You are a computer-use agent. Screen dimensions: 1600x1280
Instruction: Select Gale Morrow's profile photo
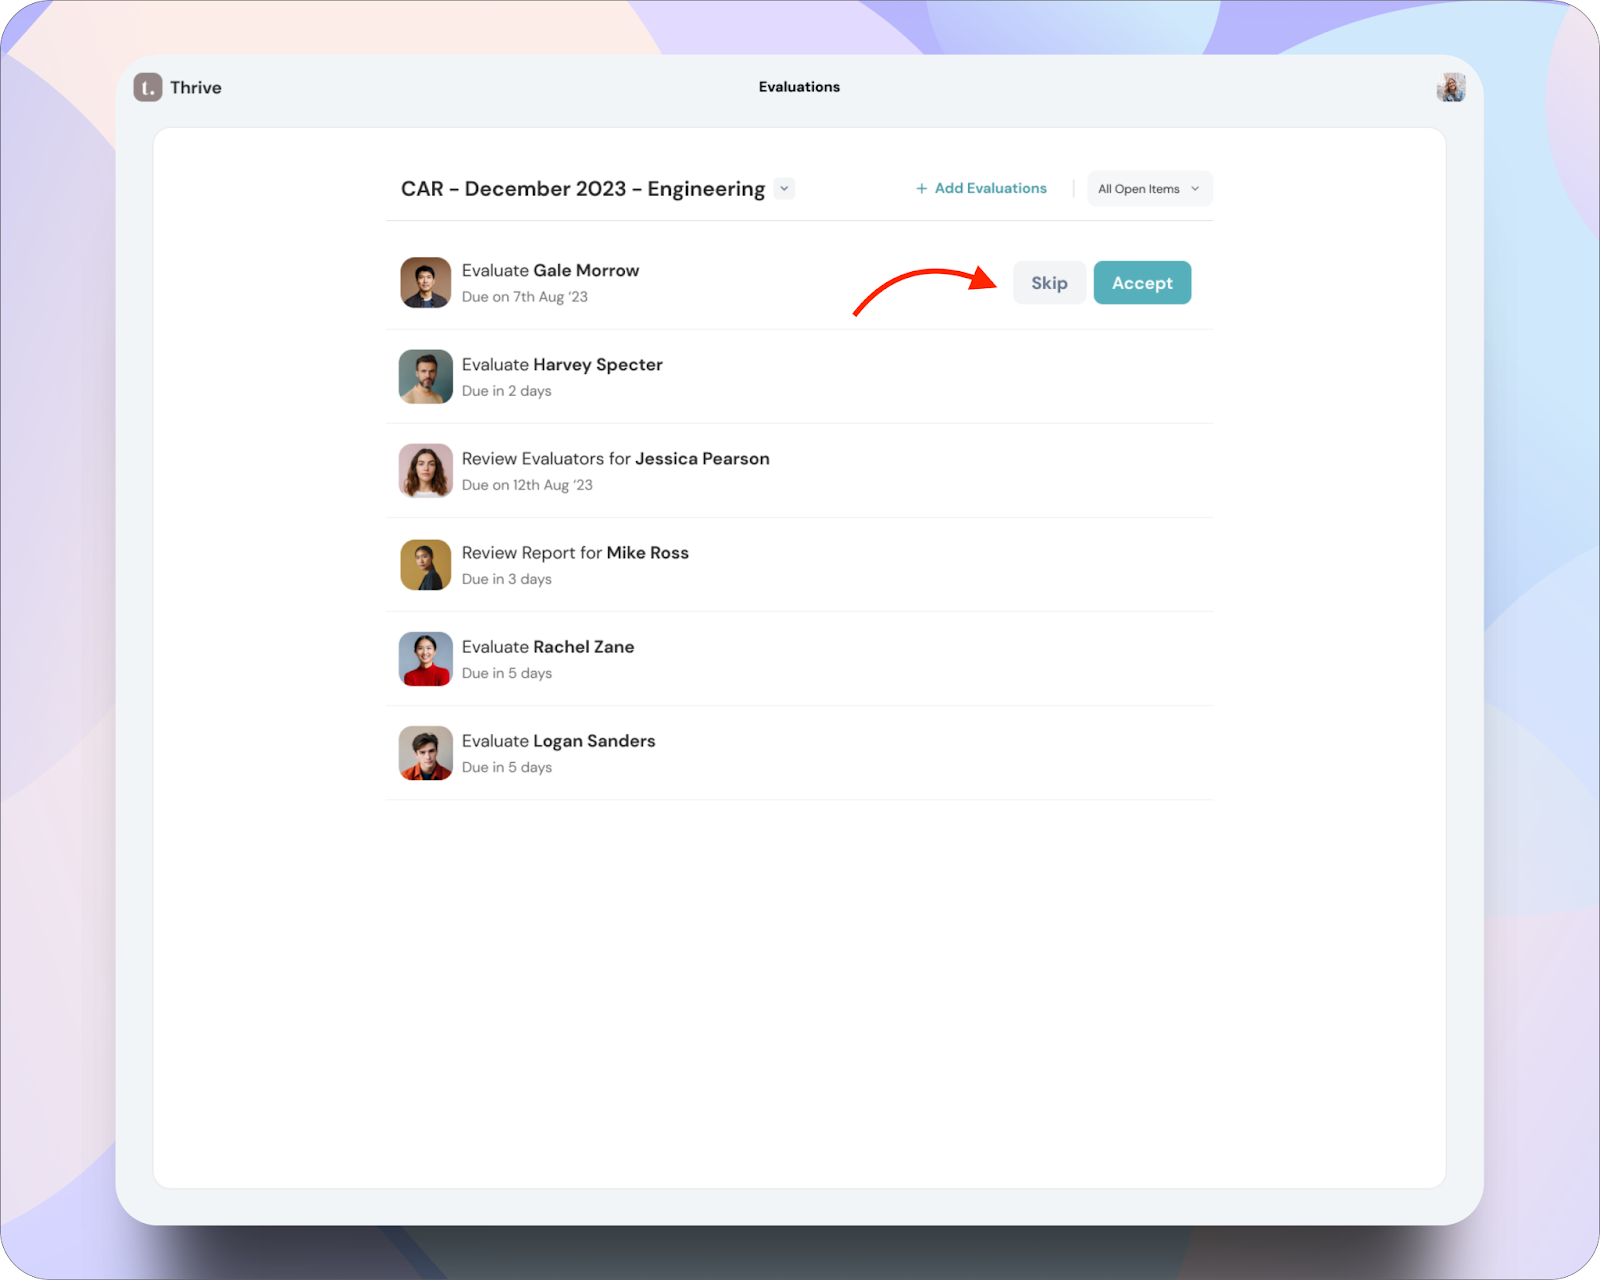[426, 283]
